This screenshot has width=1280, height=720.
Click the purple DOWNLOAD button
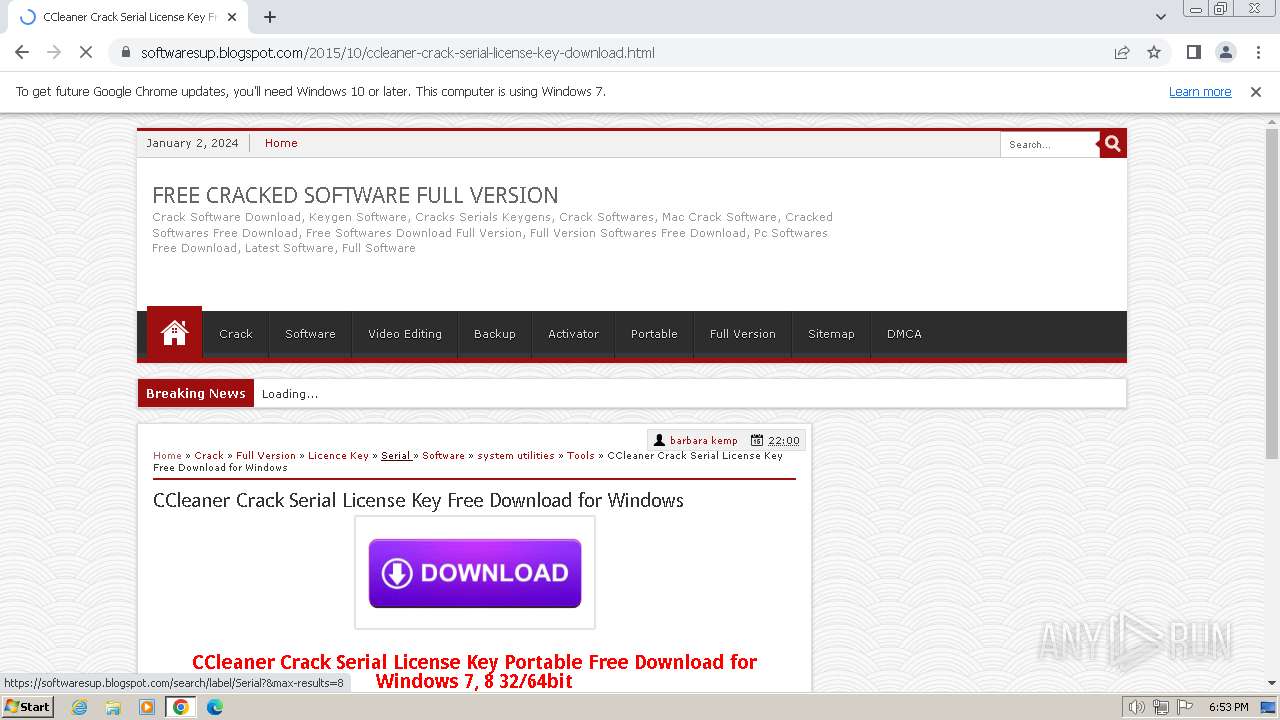pyautogui.click(x=475, y=573)
